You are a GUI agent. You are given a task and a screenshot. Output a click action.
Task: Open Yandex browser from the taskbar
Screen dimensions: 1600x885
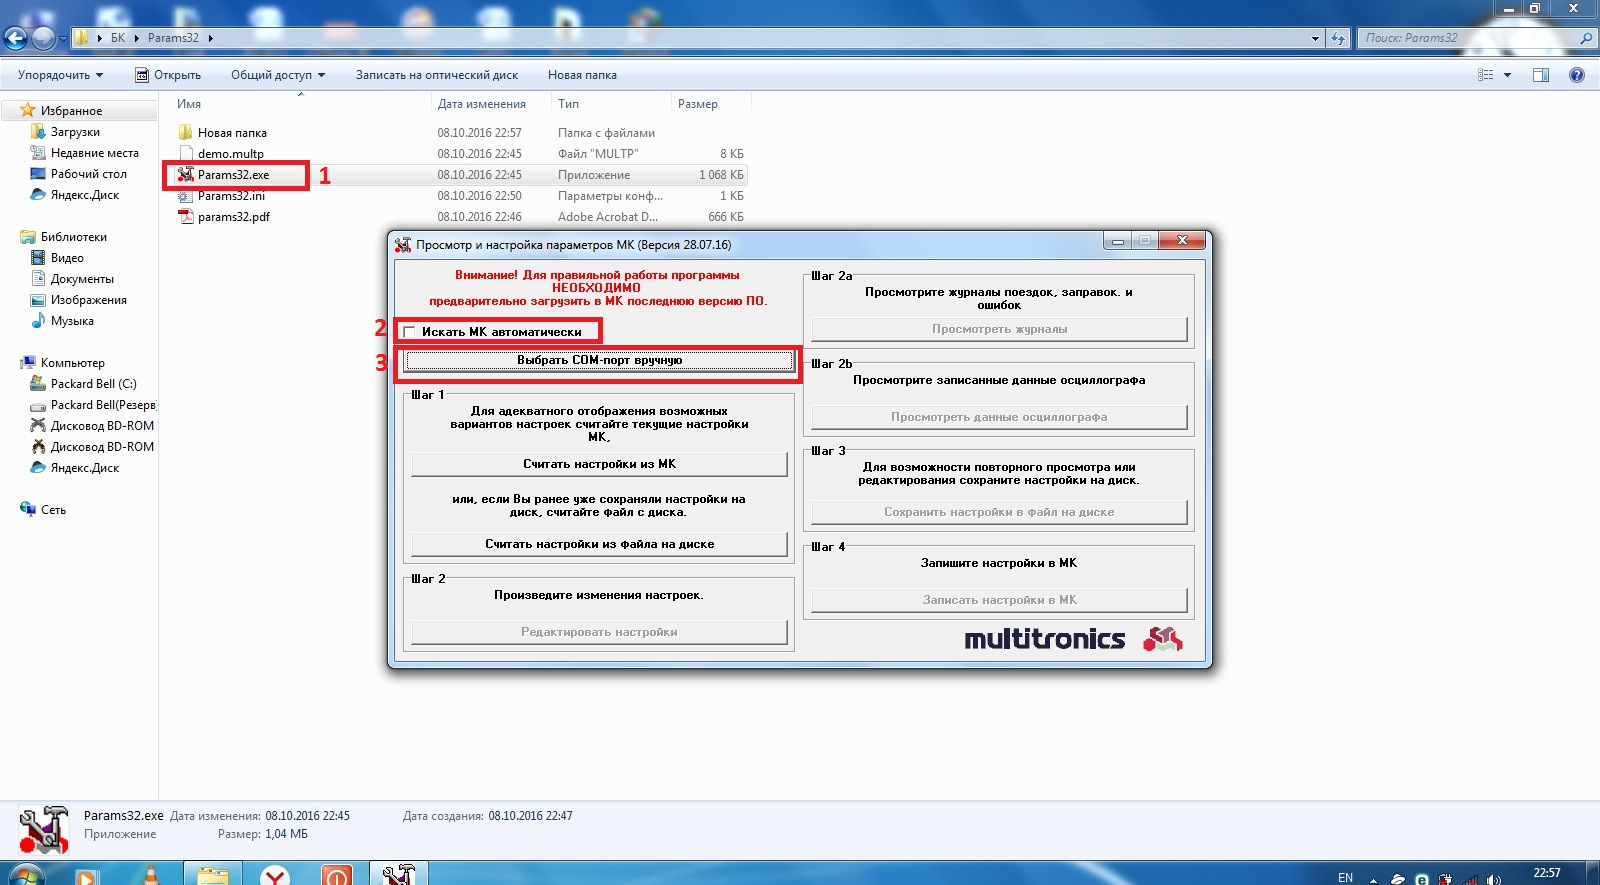tap(275, 875)
